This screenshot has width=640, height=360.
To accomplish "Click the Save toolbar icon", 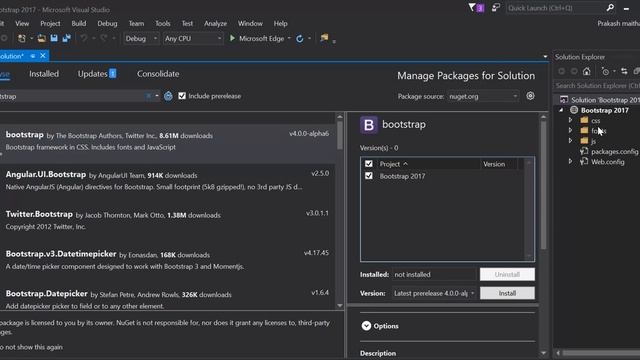I will point(54,38).
